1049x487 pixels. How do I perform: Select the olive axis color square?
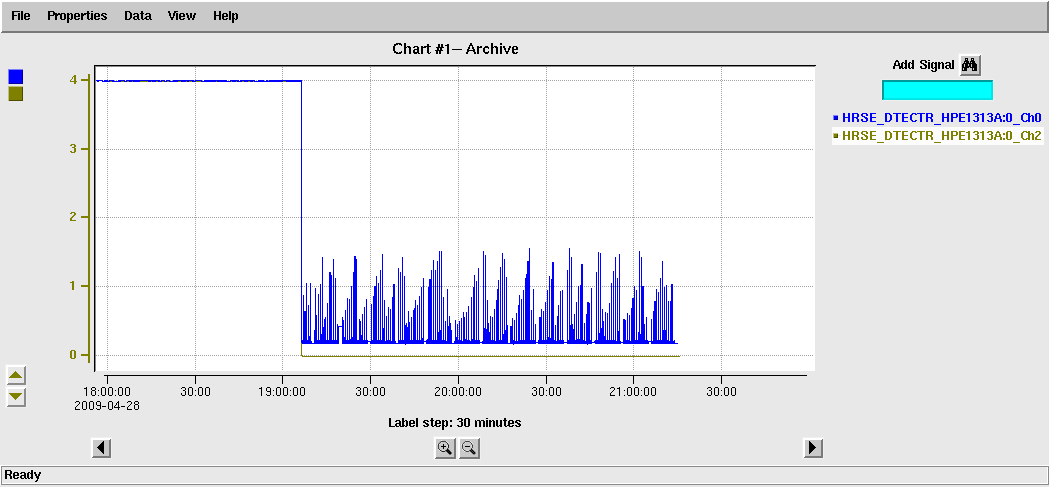pyautogui.click(x=15, y=94)
